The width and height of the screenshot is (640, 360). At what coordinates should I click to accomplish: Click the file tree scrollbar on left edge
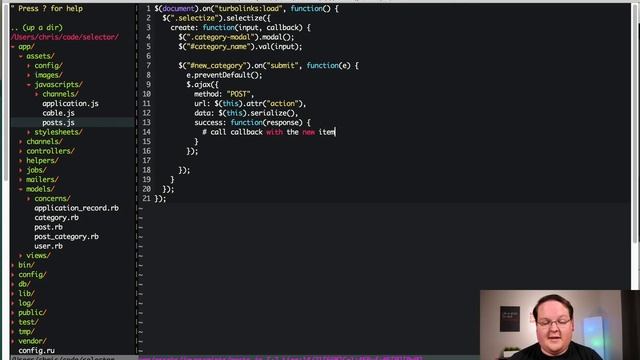click(x=6, y=92)
